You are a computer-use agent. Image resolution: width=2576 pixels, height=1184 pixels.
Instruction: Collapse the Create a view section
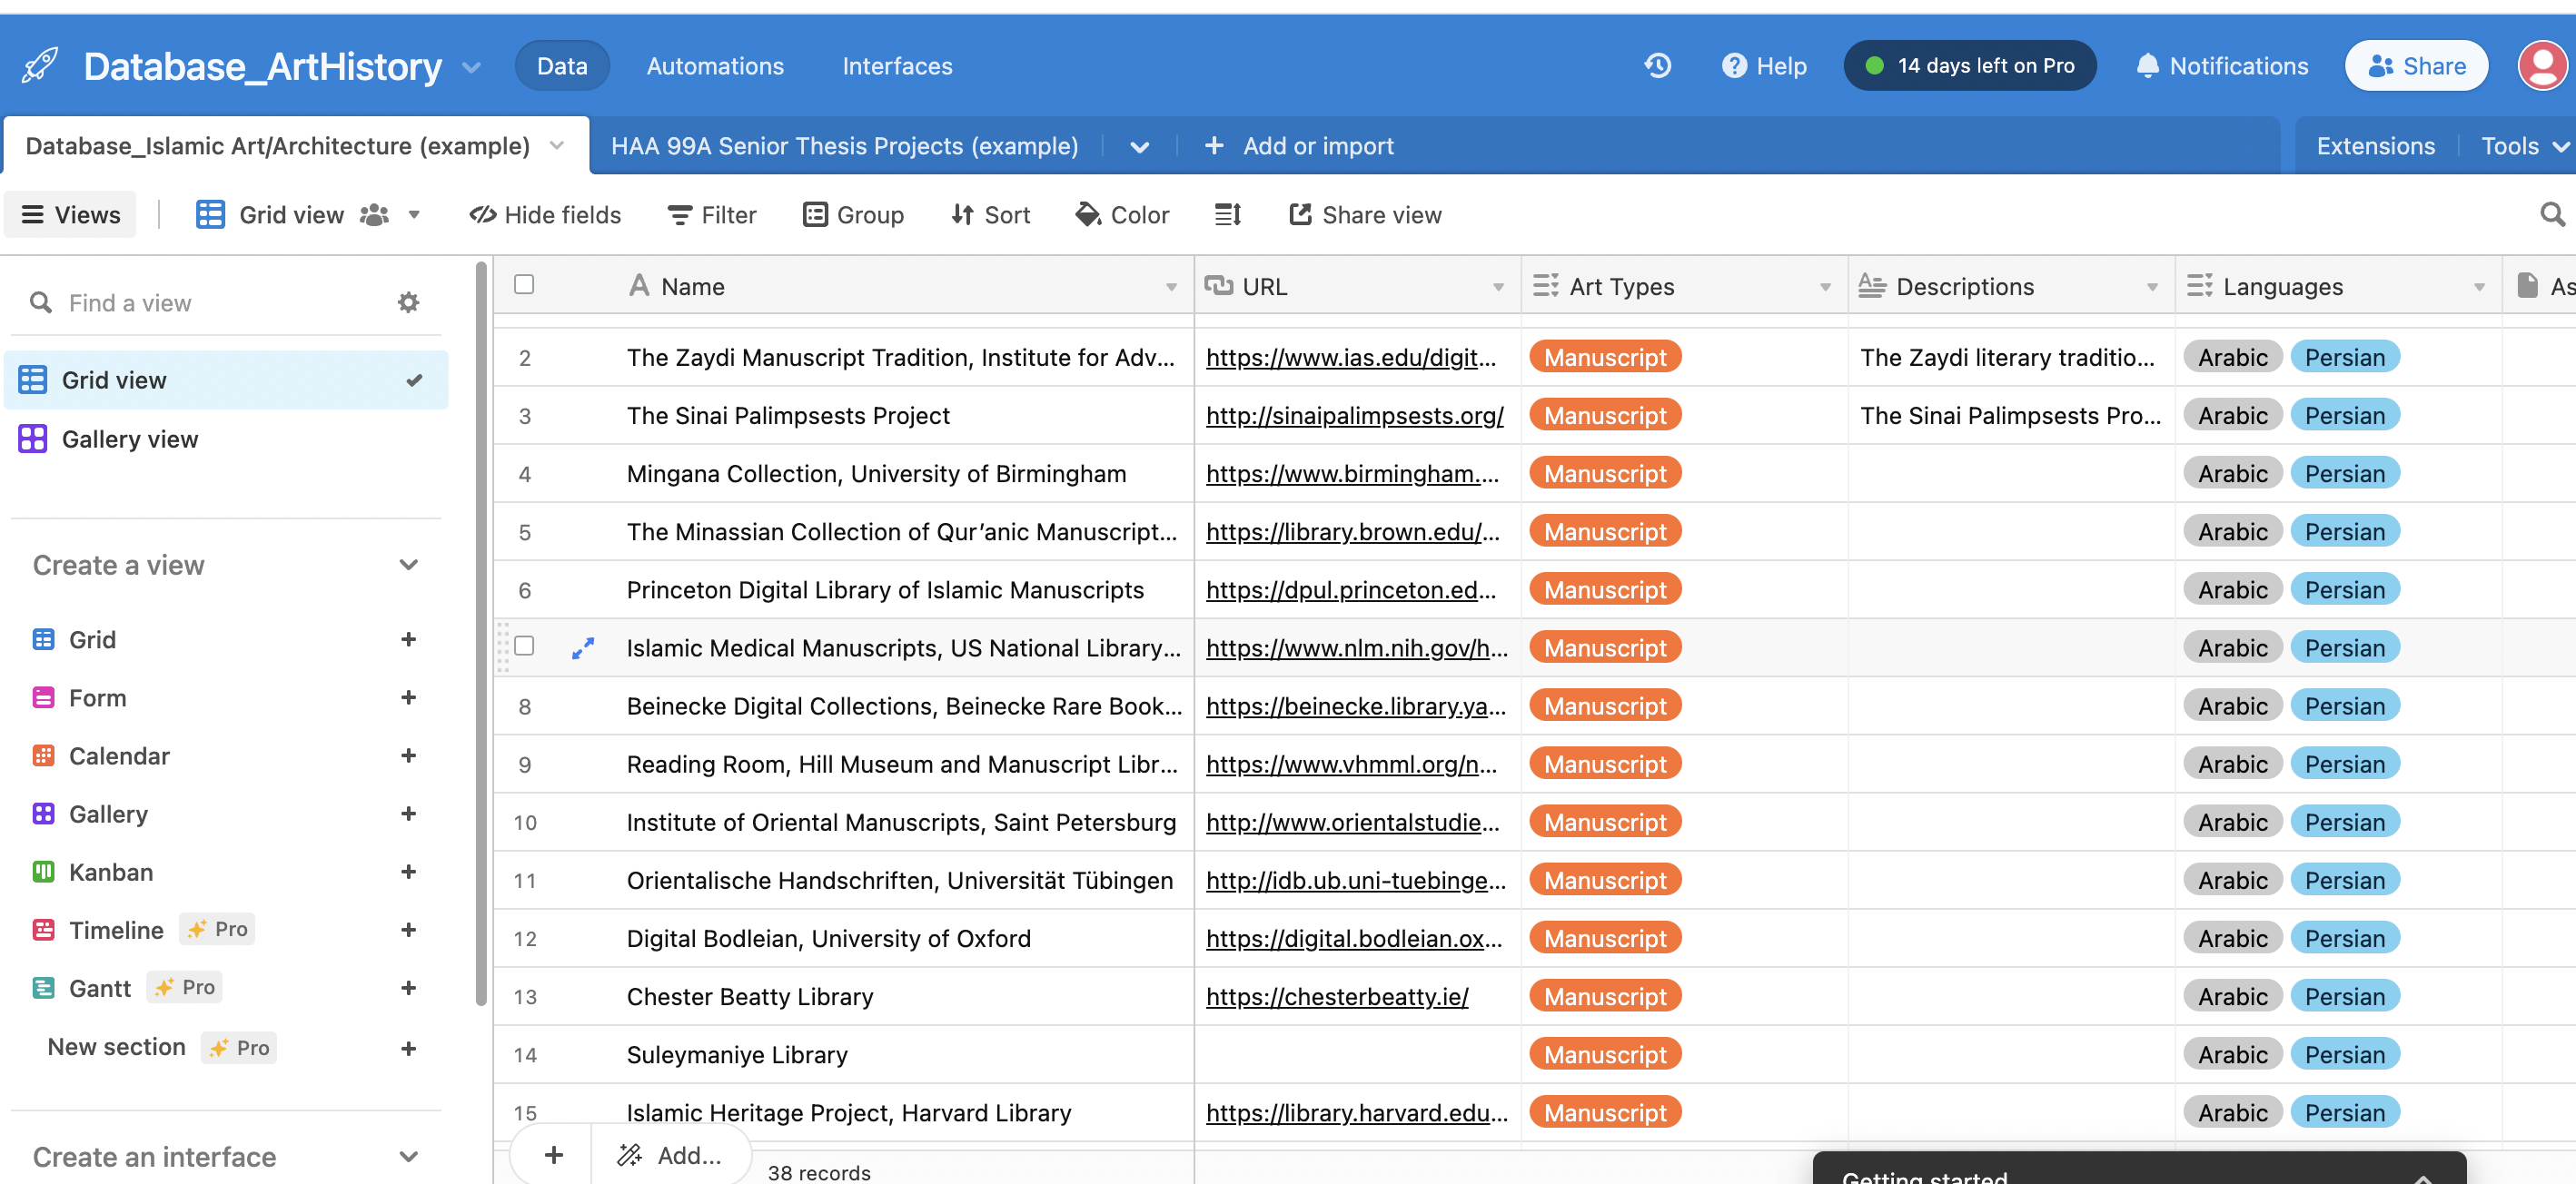click(x=408, y=565)
